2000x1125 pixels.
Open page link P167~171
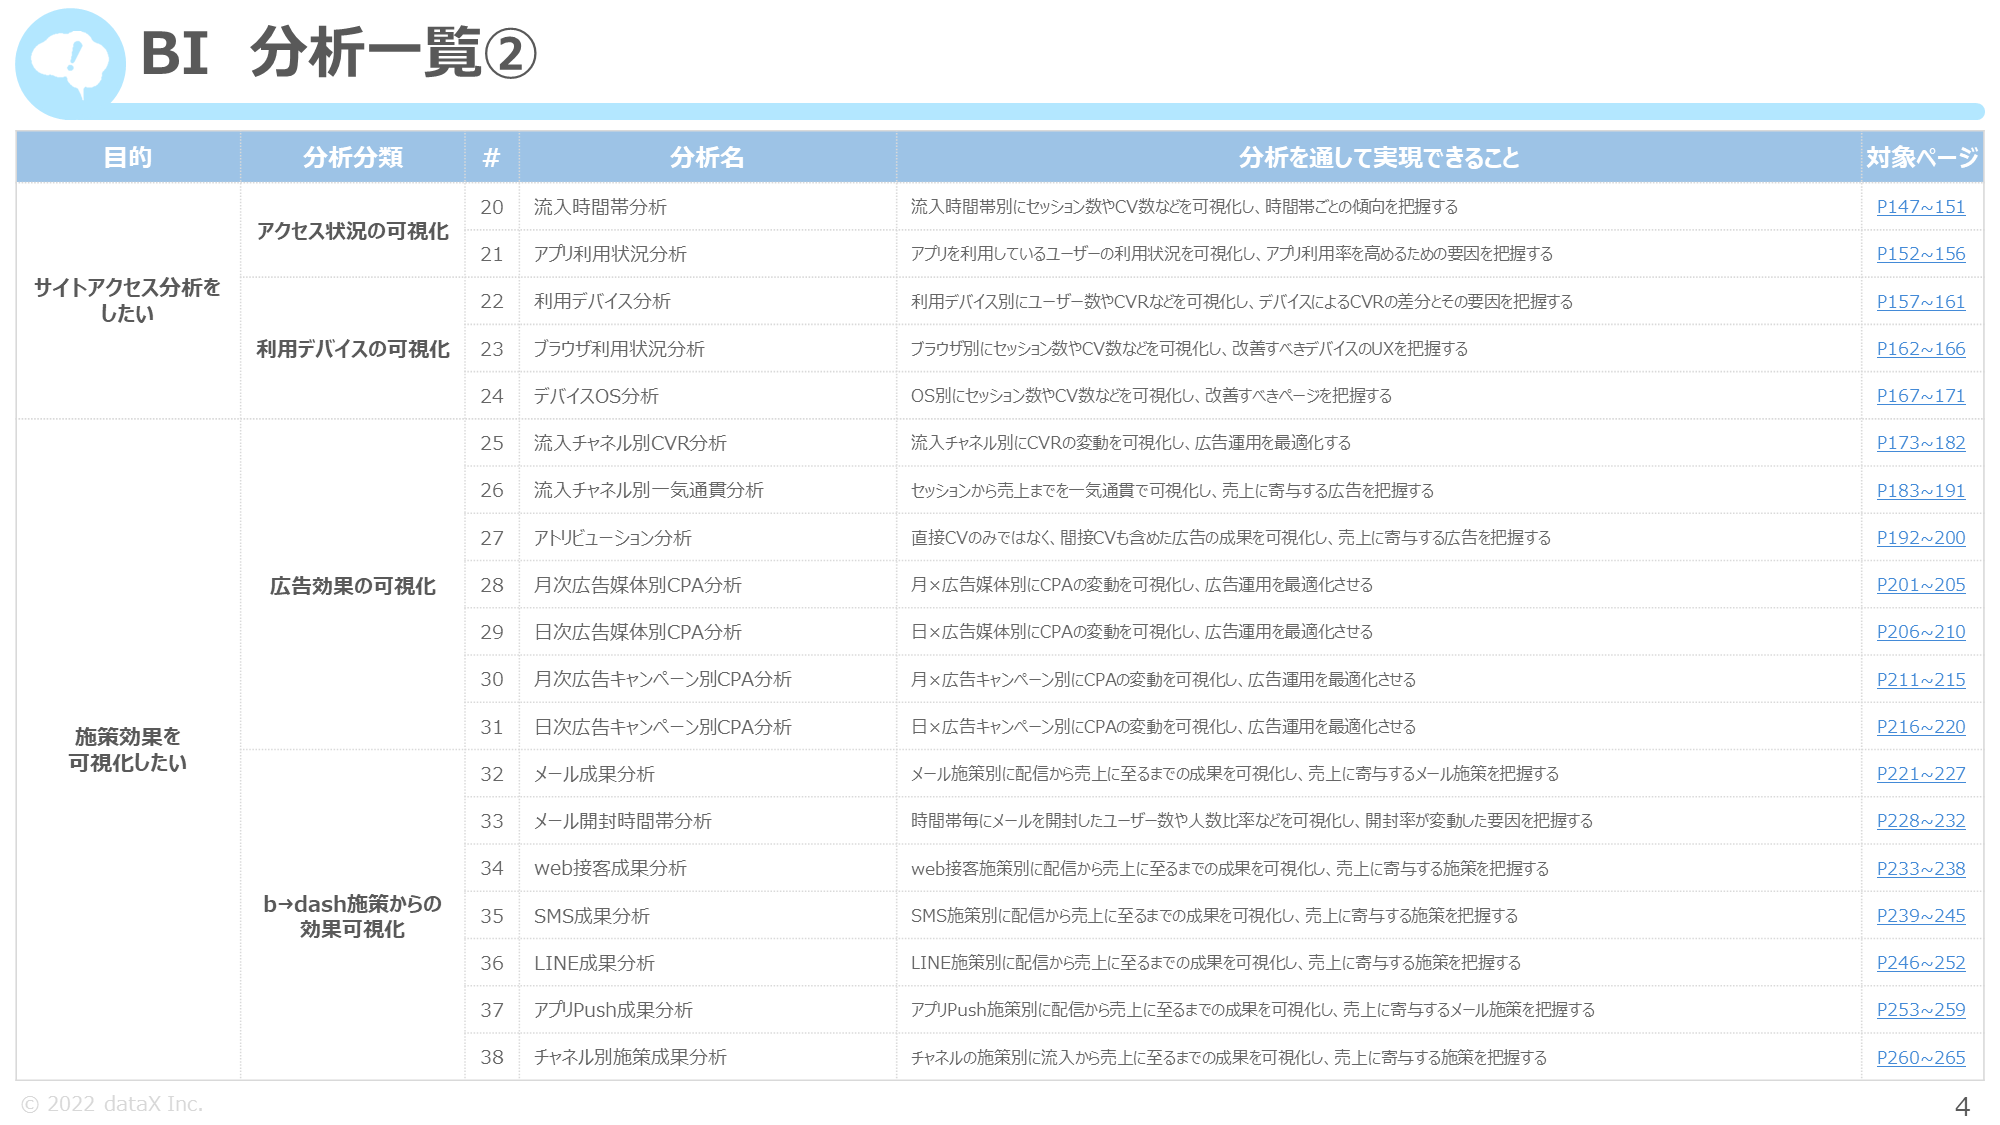click(x=1920, y=396)
